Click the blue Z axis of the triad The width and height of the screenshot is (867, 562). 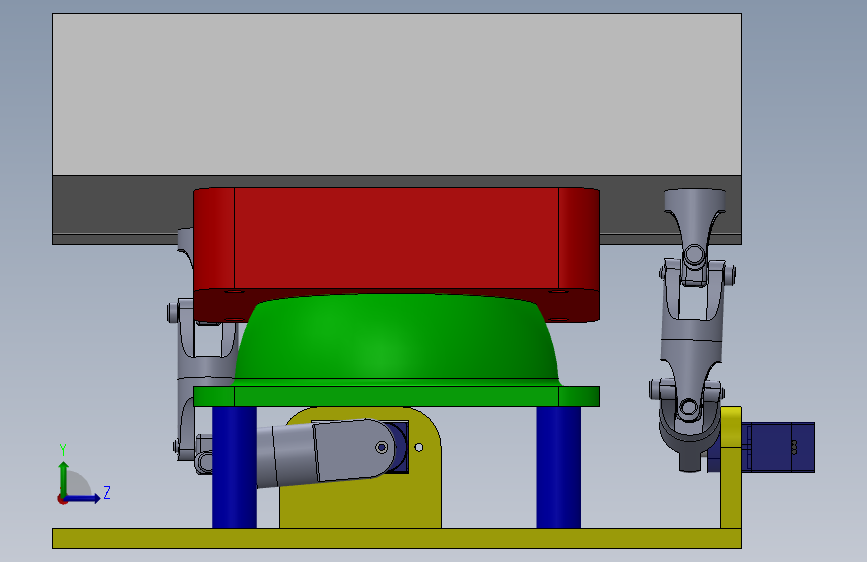click(x=83, y=498)
